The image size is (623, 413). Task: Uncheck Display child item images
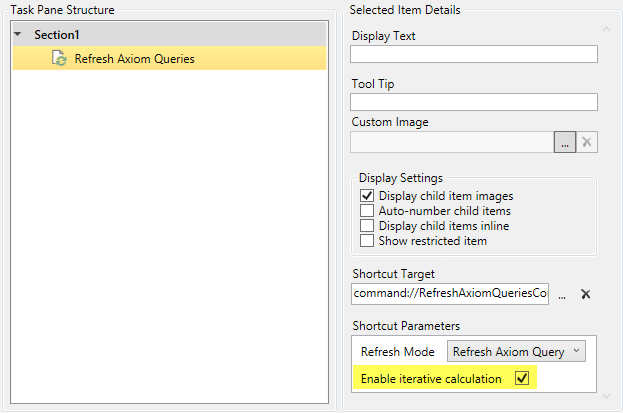[x=367, y=196]
